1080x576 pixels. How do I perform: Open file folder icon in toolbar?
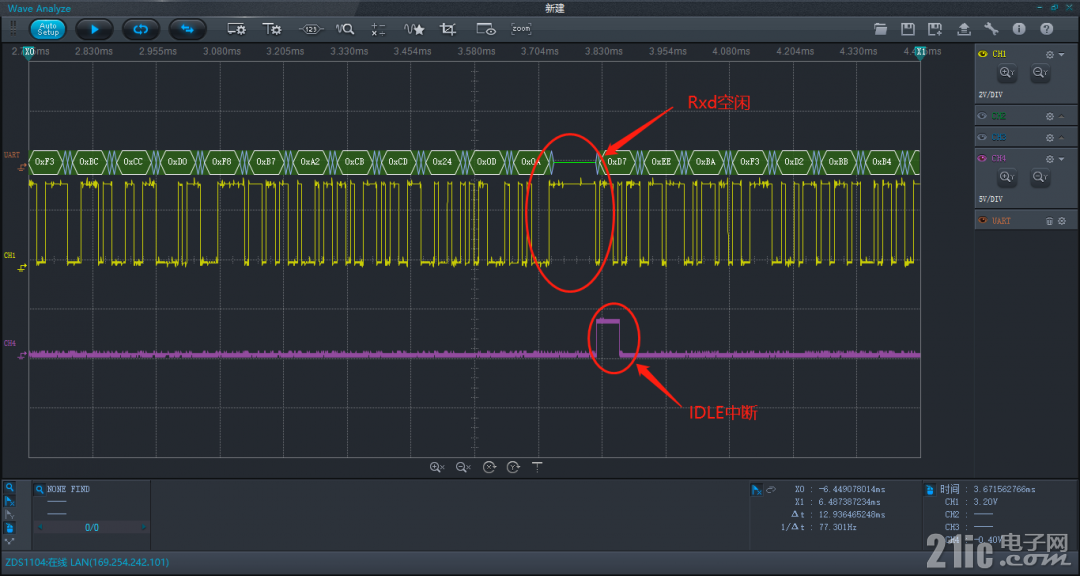(x=880, y=29)
